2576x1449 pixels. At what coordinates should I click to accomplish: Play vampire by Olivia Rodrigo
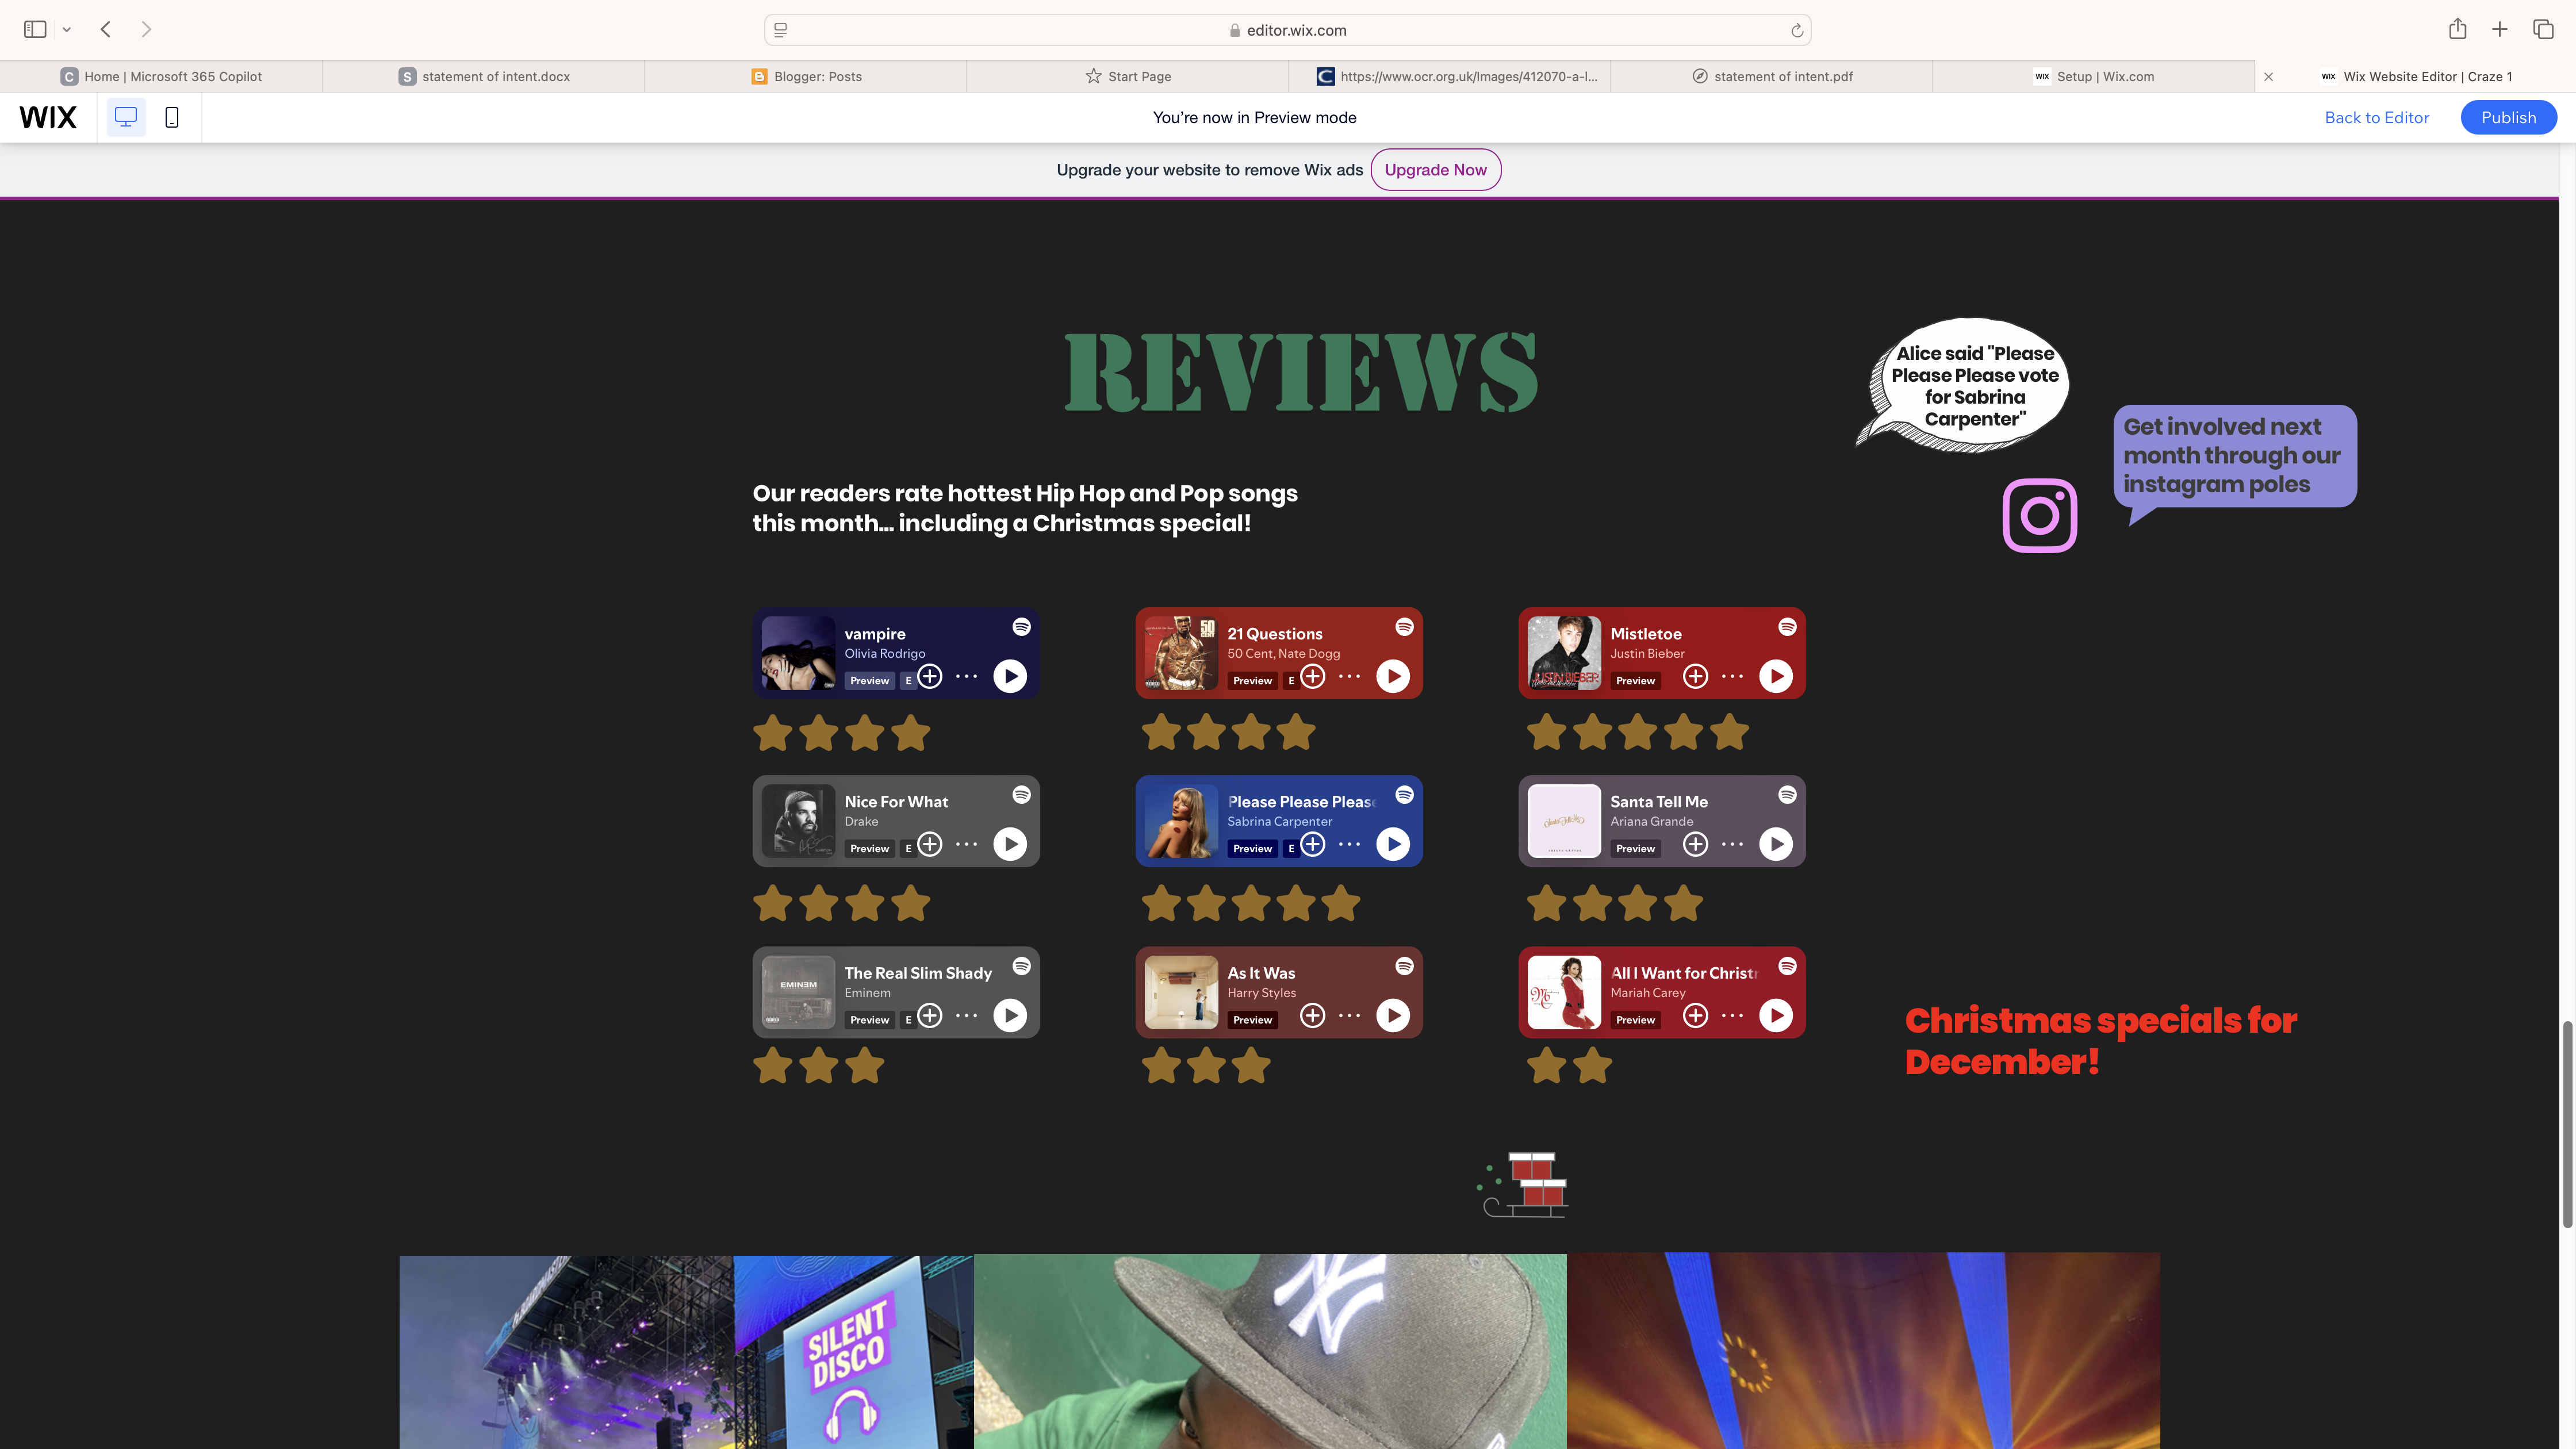pyautogui.click(x=1010, y=676)
